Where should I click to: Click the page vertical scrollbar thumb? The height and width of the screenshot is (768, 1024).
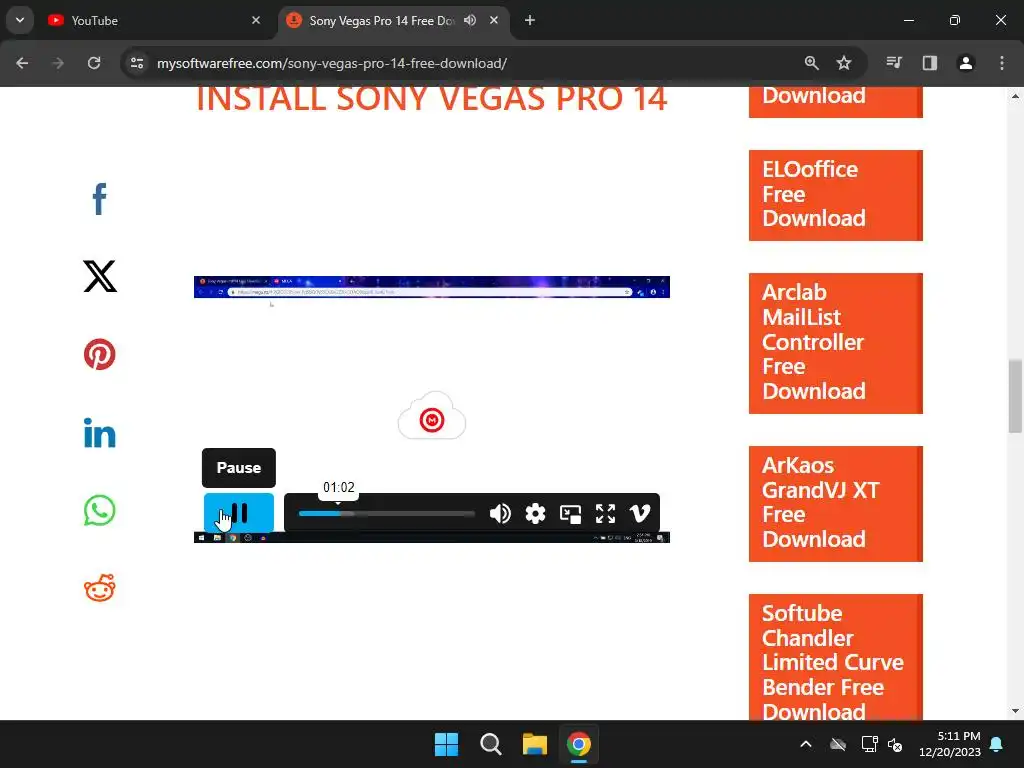[1015, 396]
